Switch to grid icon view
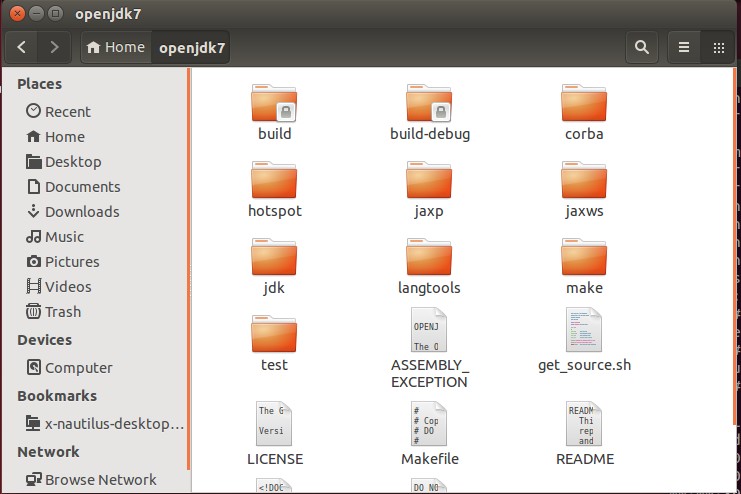741x494 pixels. click(719, 47)
